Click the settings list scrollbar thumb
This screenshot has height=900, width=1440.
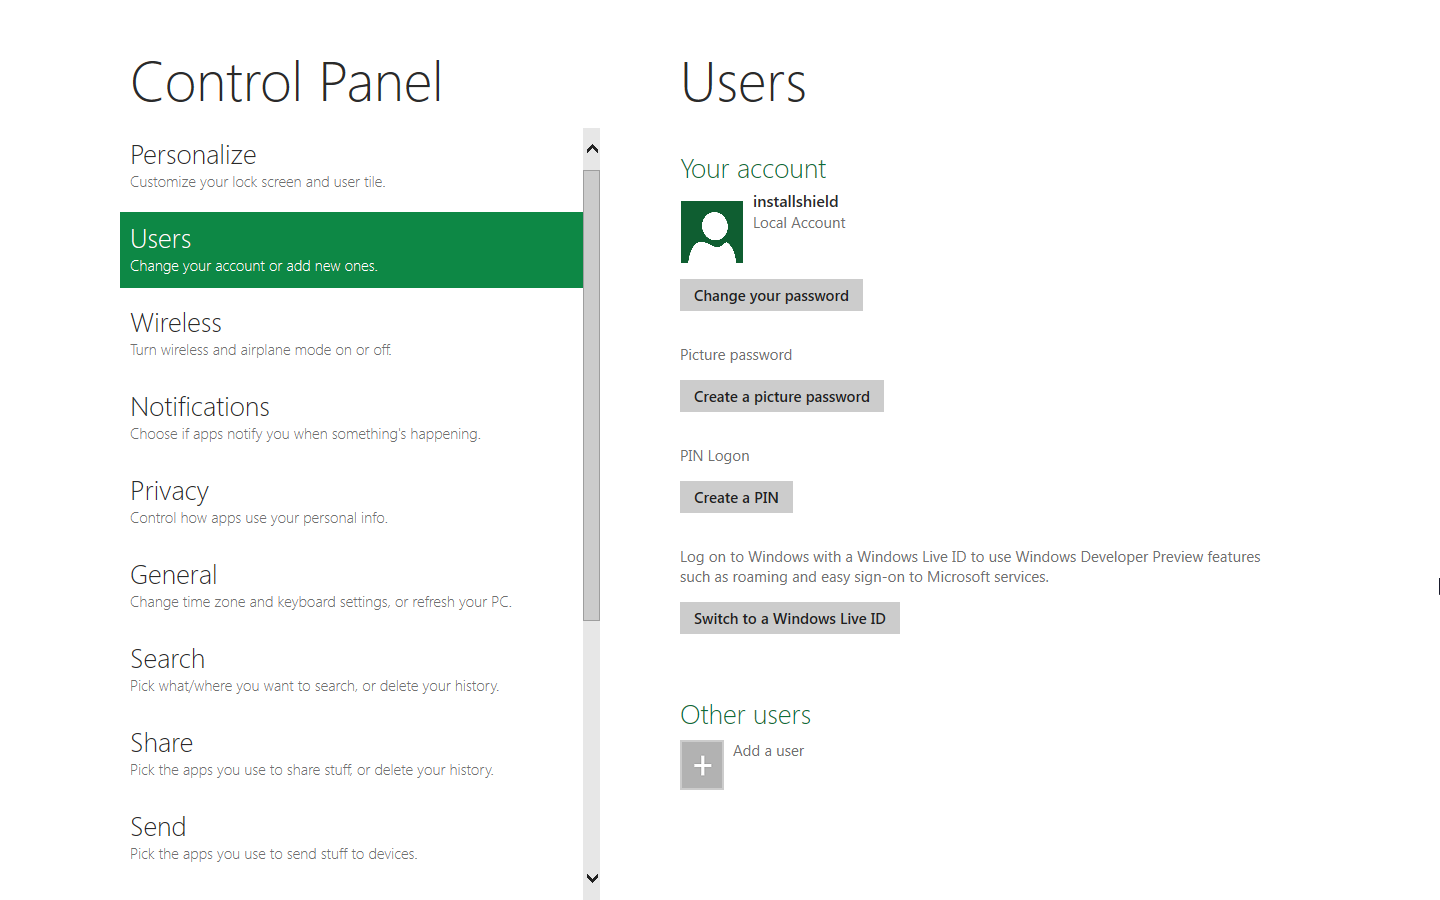tap(592, 395)
